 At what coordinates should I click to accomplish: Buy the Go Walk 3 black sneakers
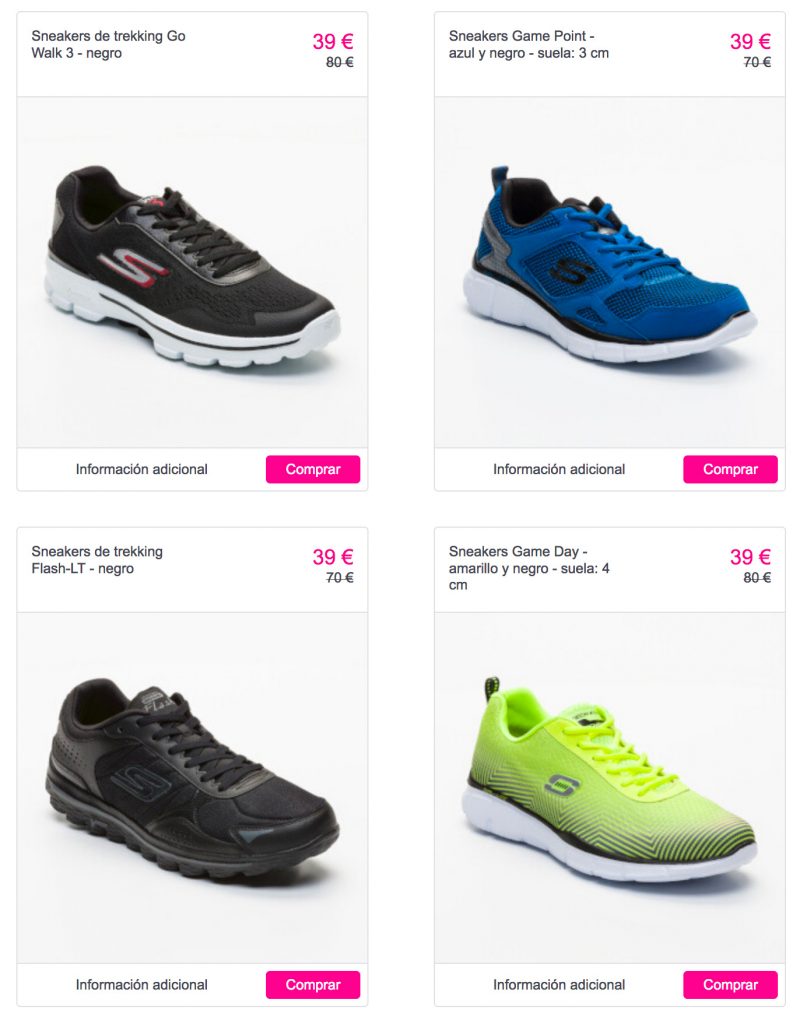(x=313, y=469)
